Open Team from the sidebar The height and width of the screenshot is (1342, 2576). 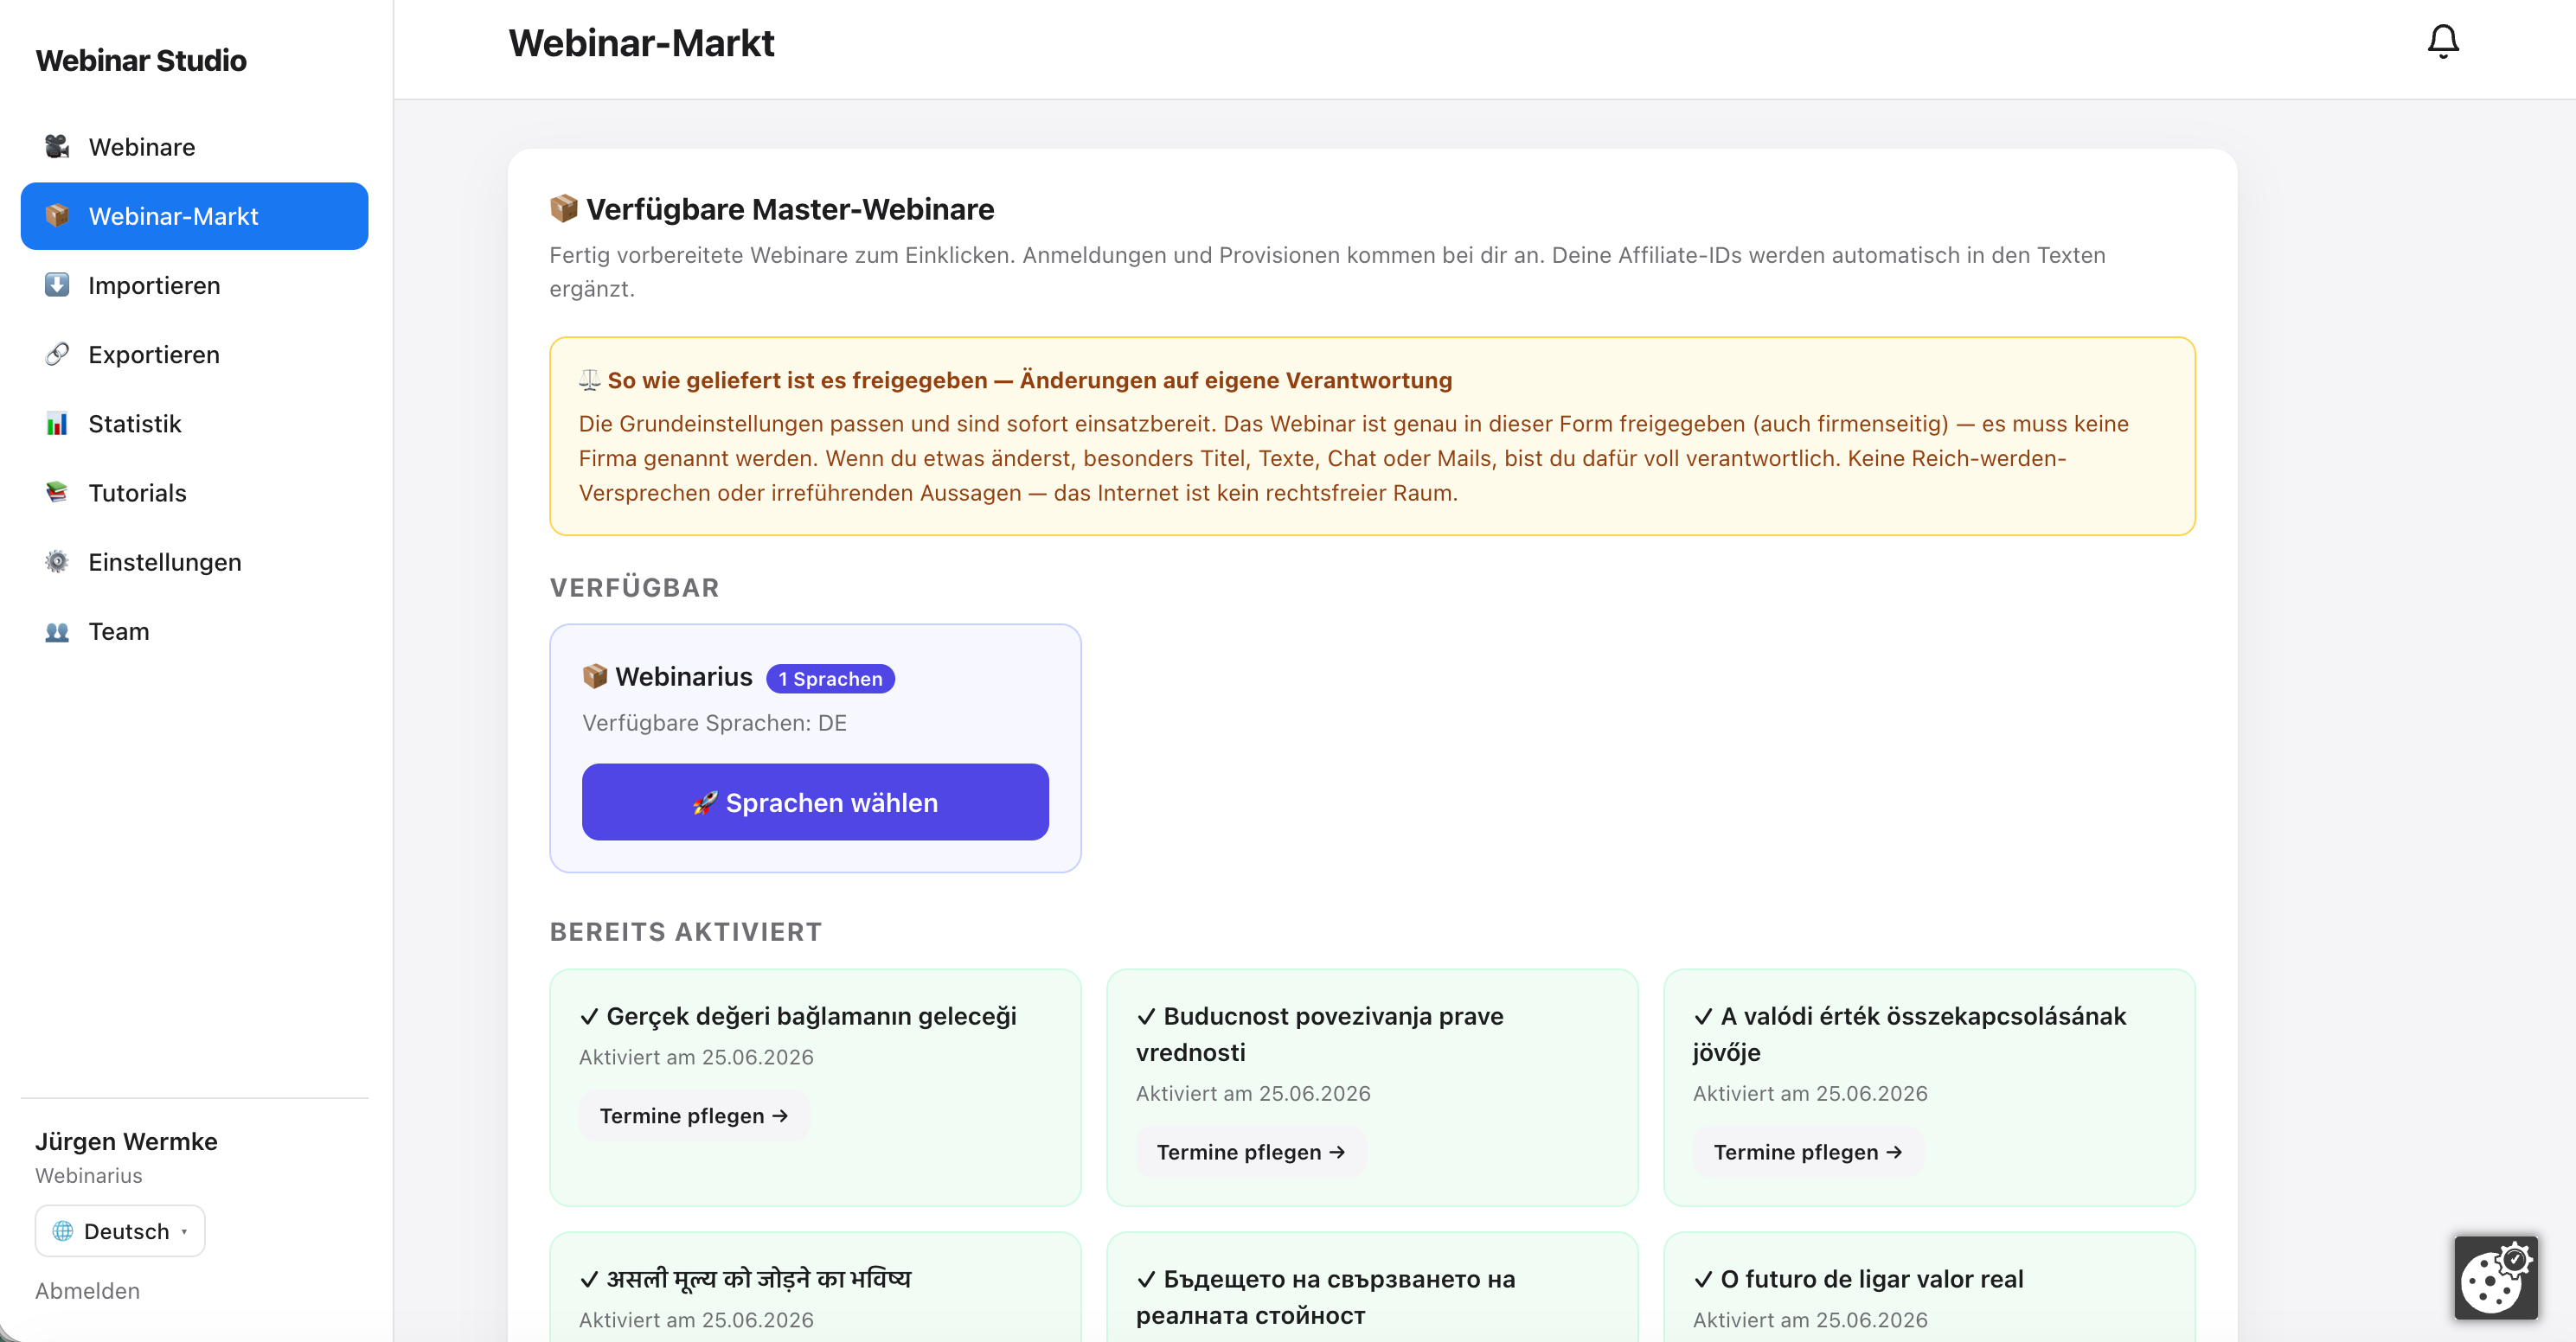(x=194, y=631)
